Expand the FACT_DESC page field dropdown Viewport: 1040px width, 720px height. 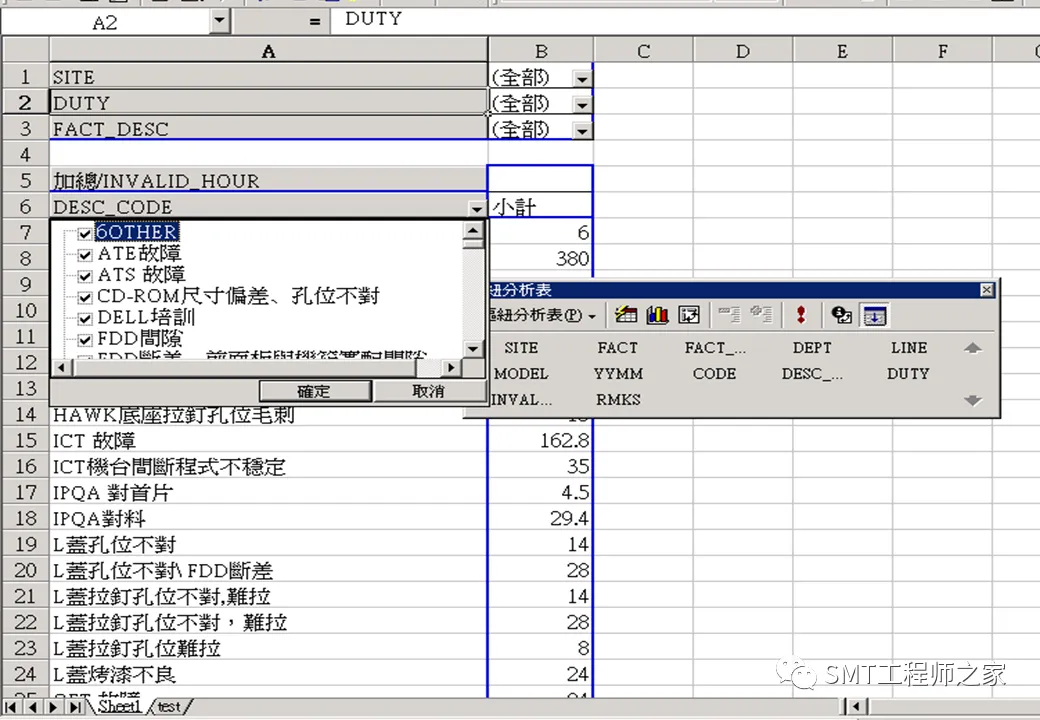pos(582,131)
